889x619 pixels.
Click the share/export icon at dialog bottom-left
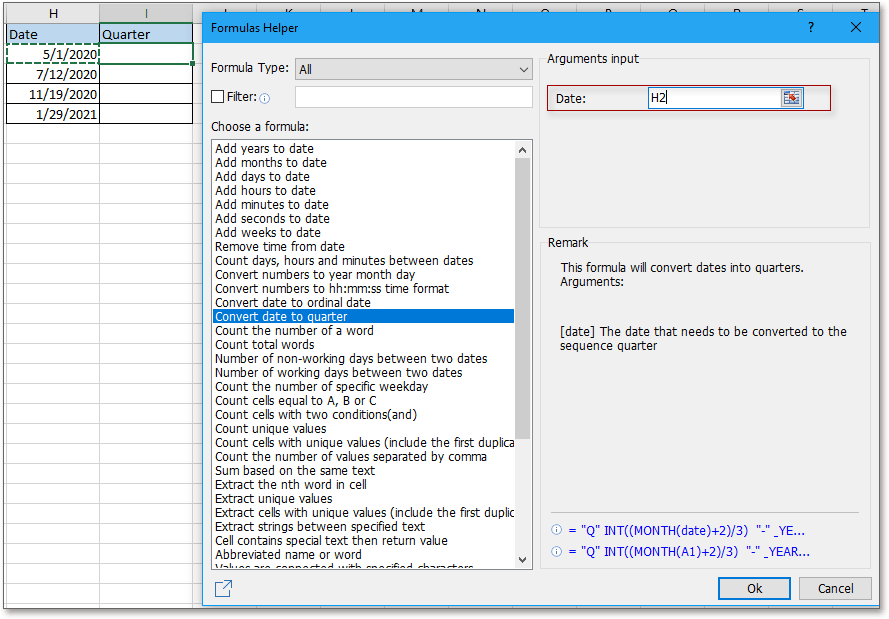tap(224, 589)
